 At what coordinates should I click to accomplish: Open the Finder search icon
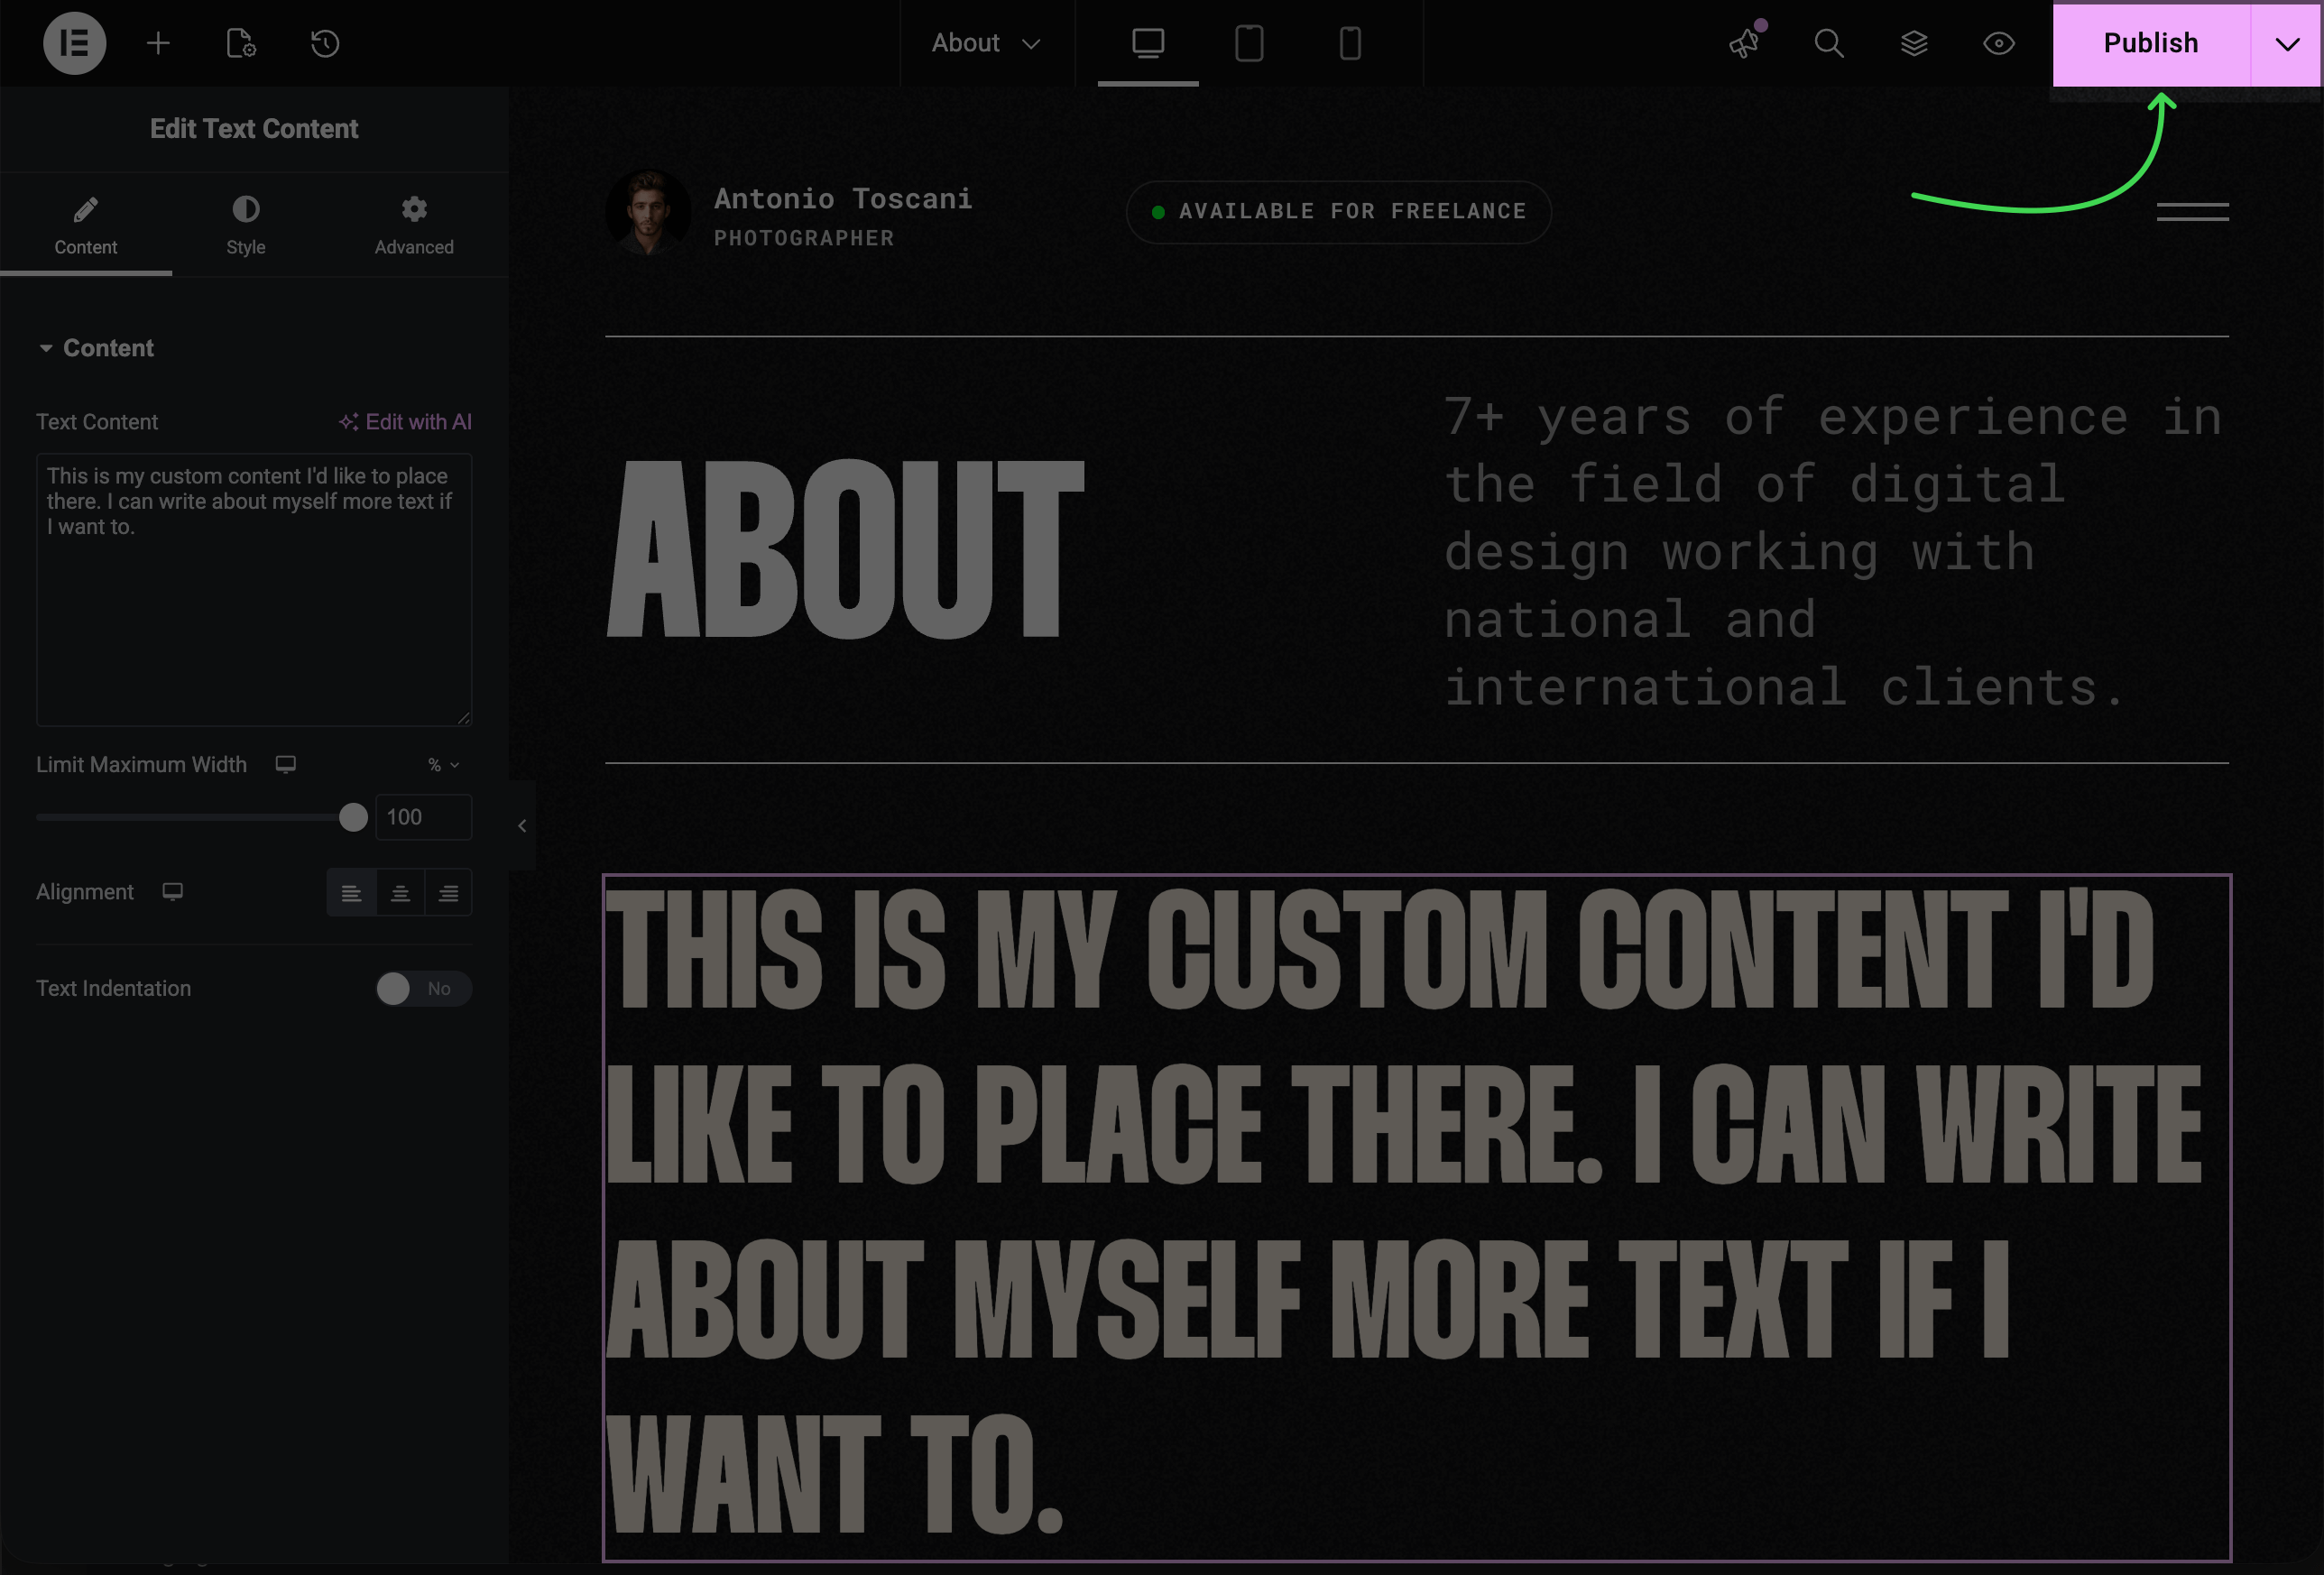point(1828,43)
